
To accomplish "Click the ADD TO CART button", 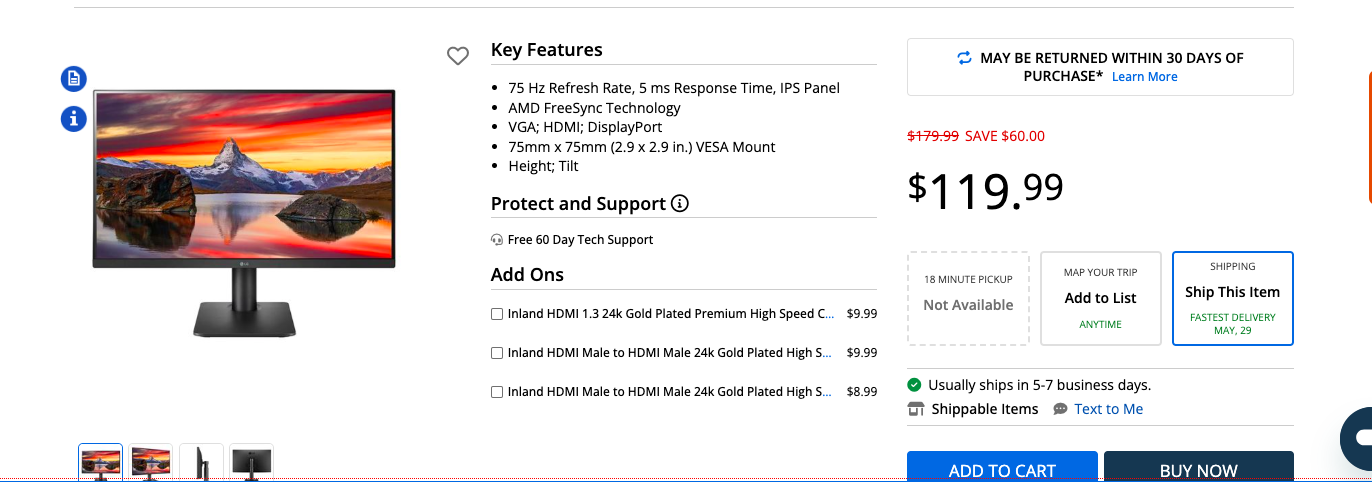I will click(x=1002, y=468).
